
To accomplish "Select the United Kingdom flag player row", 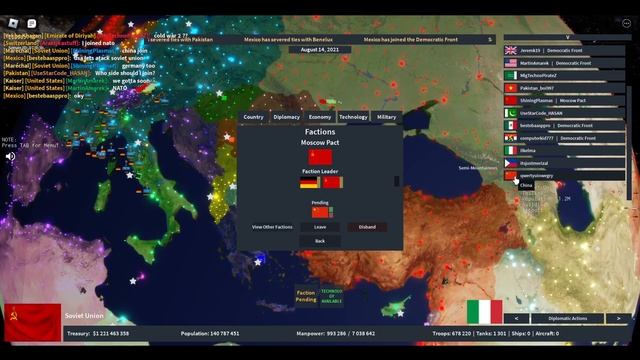I will click(x=564, y=51).
